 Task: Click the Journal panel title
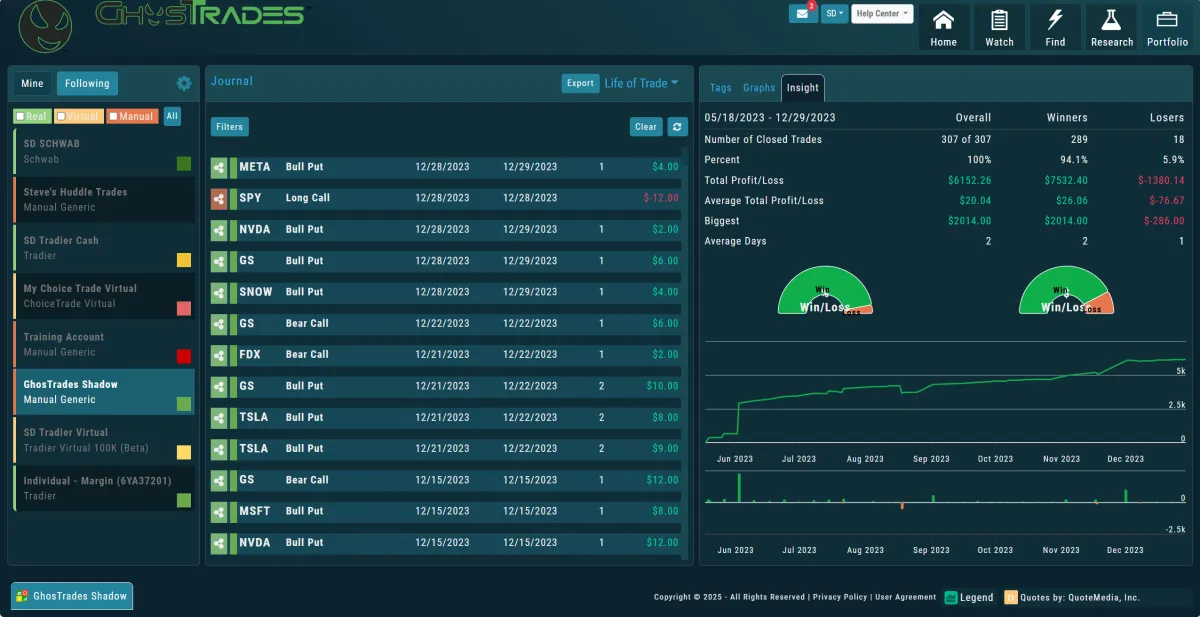pos(232,81)
